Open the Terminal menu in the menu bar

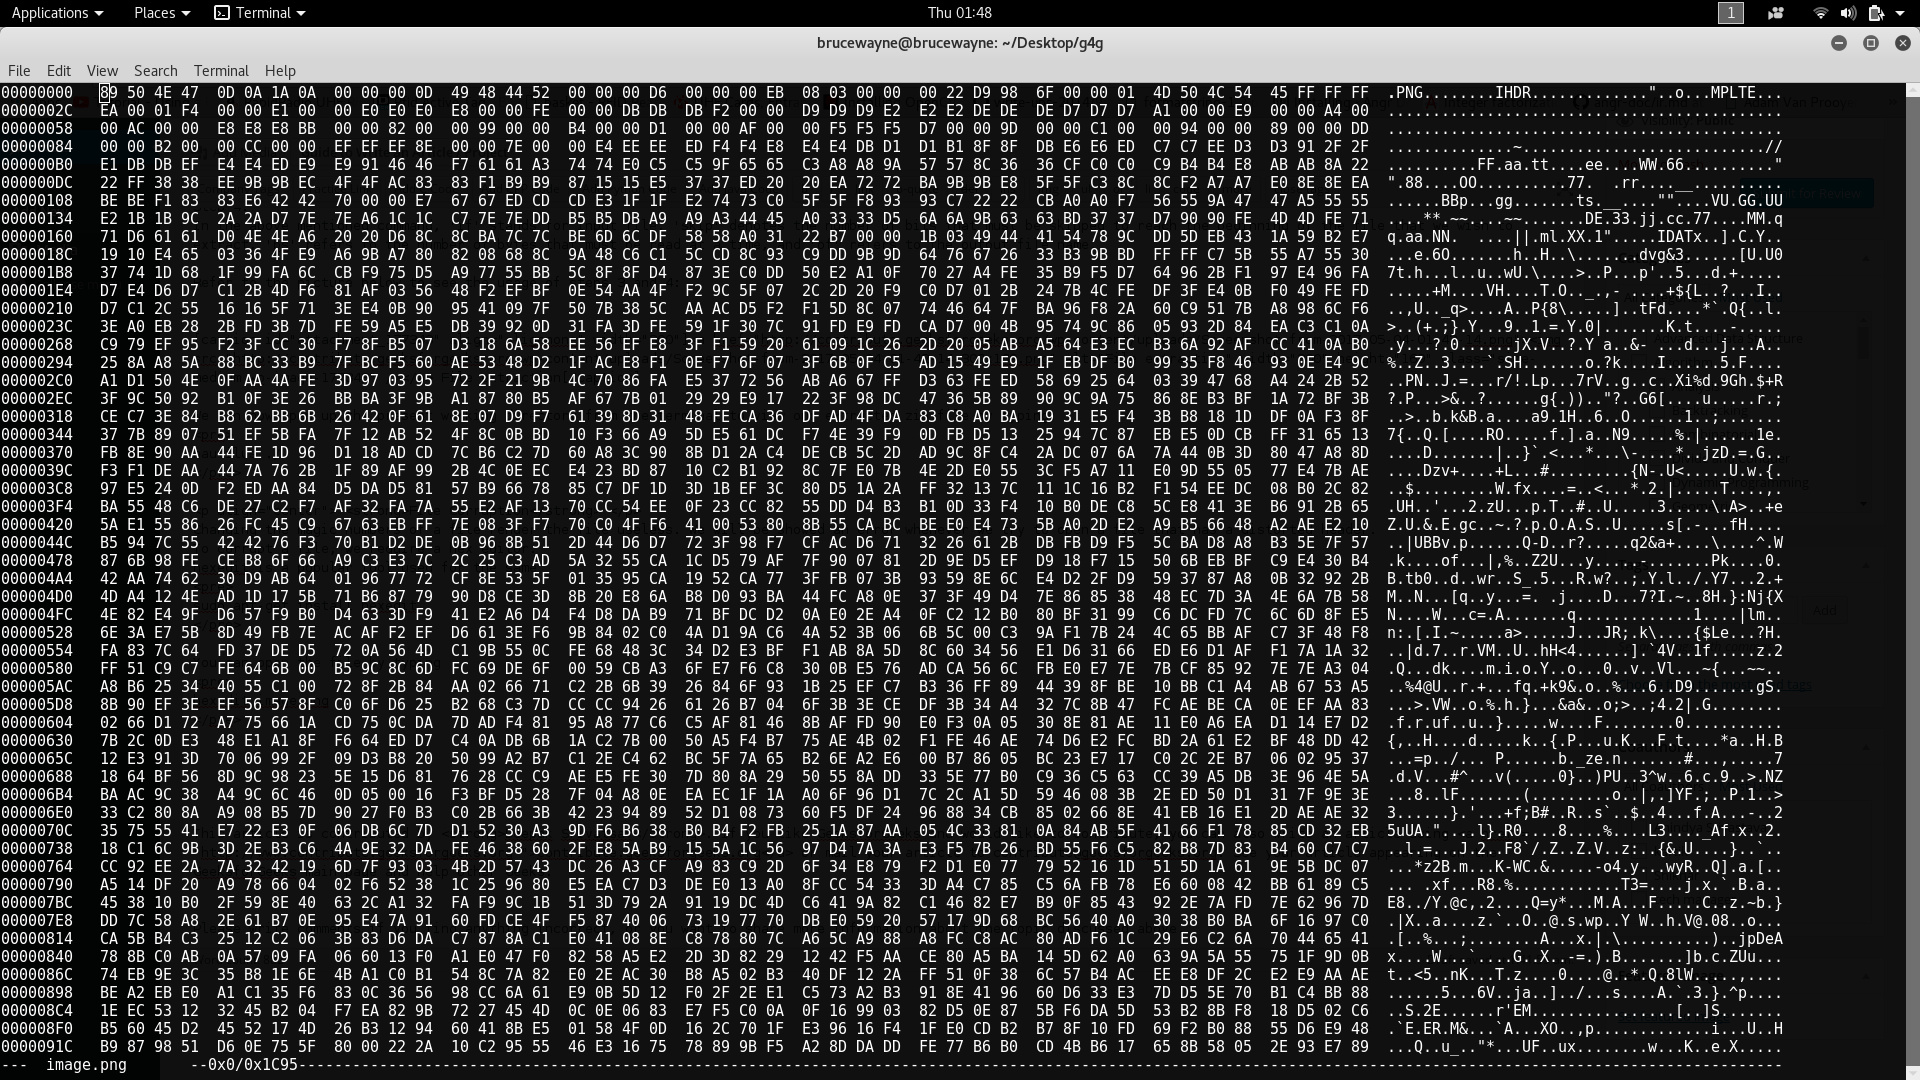221,70
